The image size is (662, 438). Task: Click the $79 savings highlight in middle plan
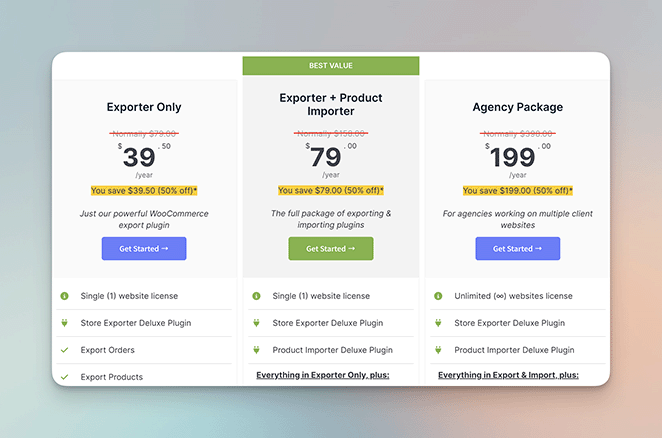tap(330, 190)
